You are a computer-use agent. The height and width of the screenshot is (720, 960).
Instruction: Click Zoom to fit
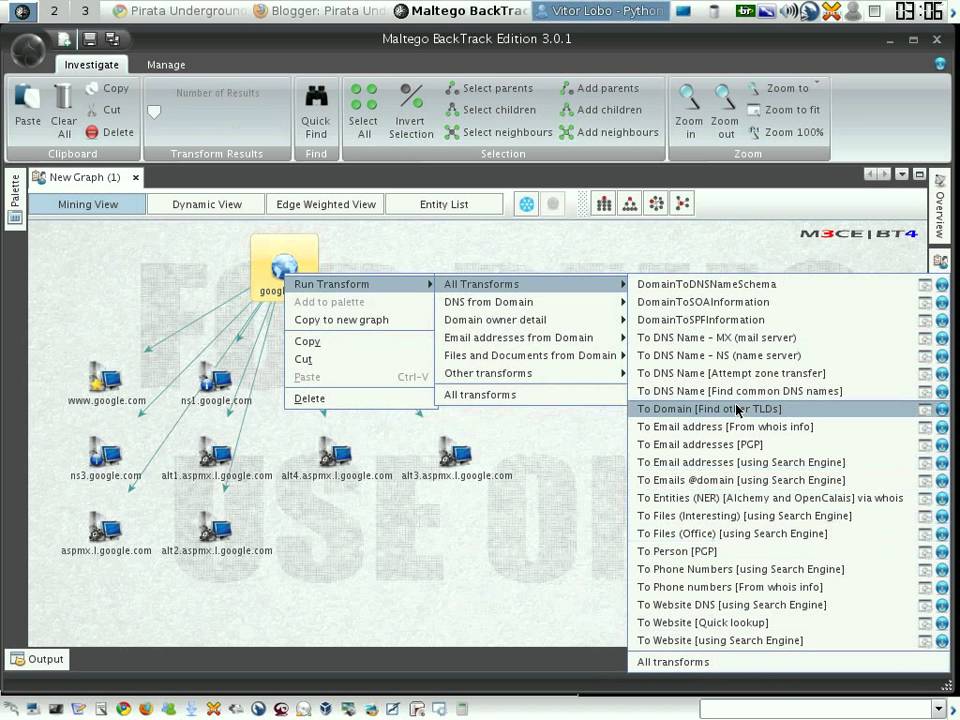click(784, 110)
